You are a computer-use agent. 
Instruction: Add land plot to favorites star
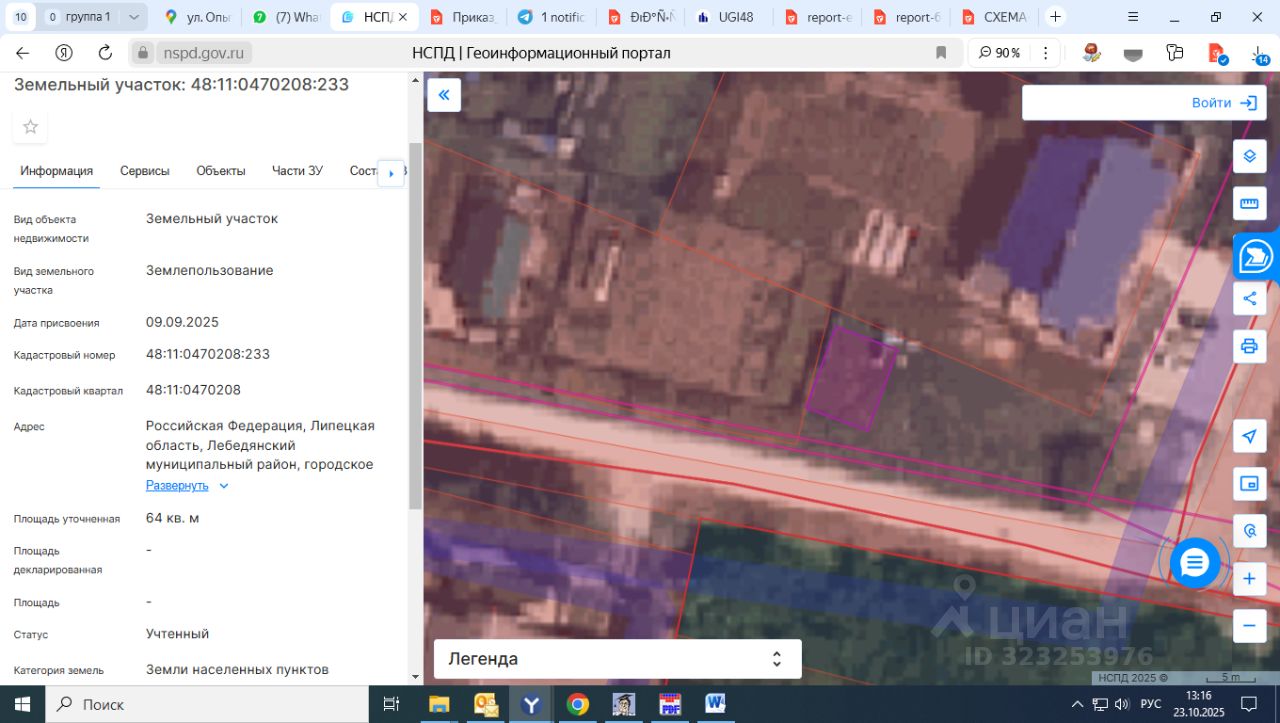tap(30, 126)
